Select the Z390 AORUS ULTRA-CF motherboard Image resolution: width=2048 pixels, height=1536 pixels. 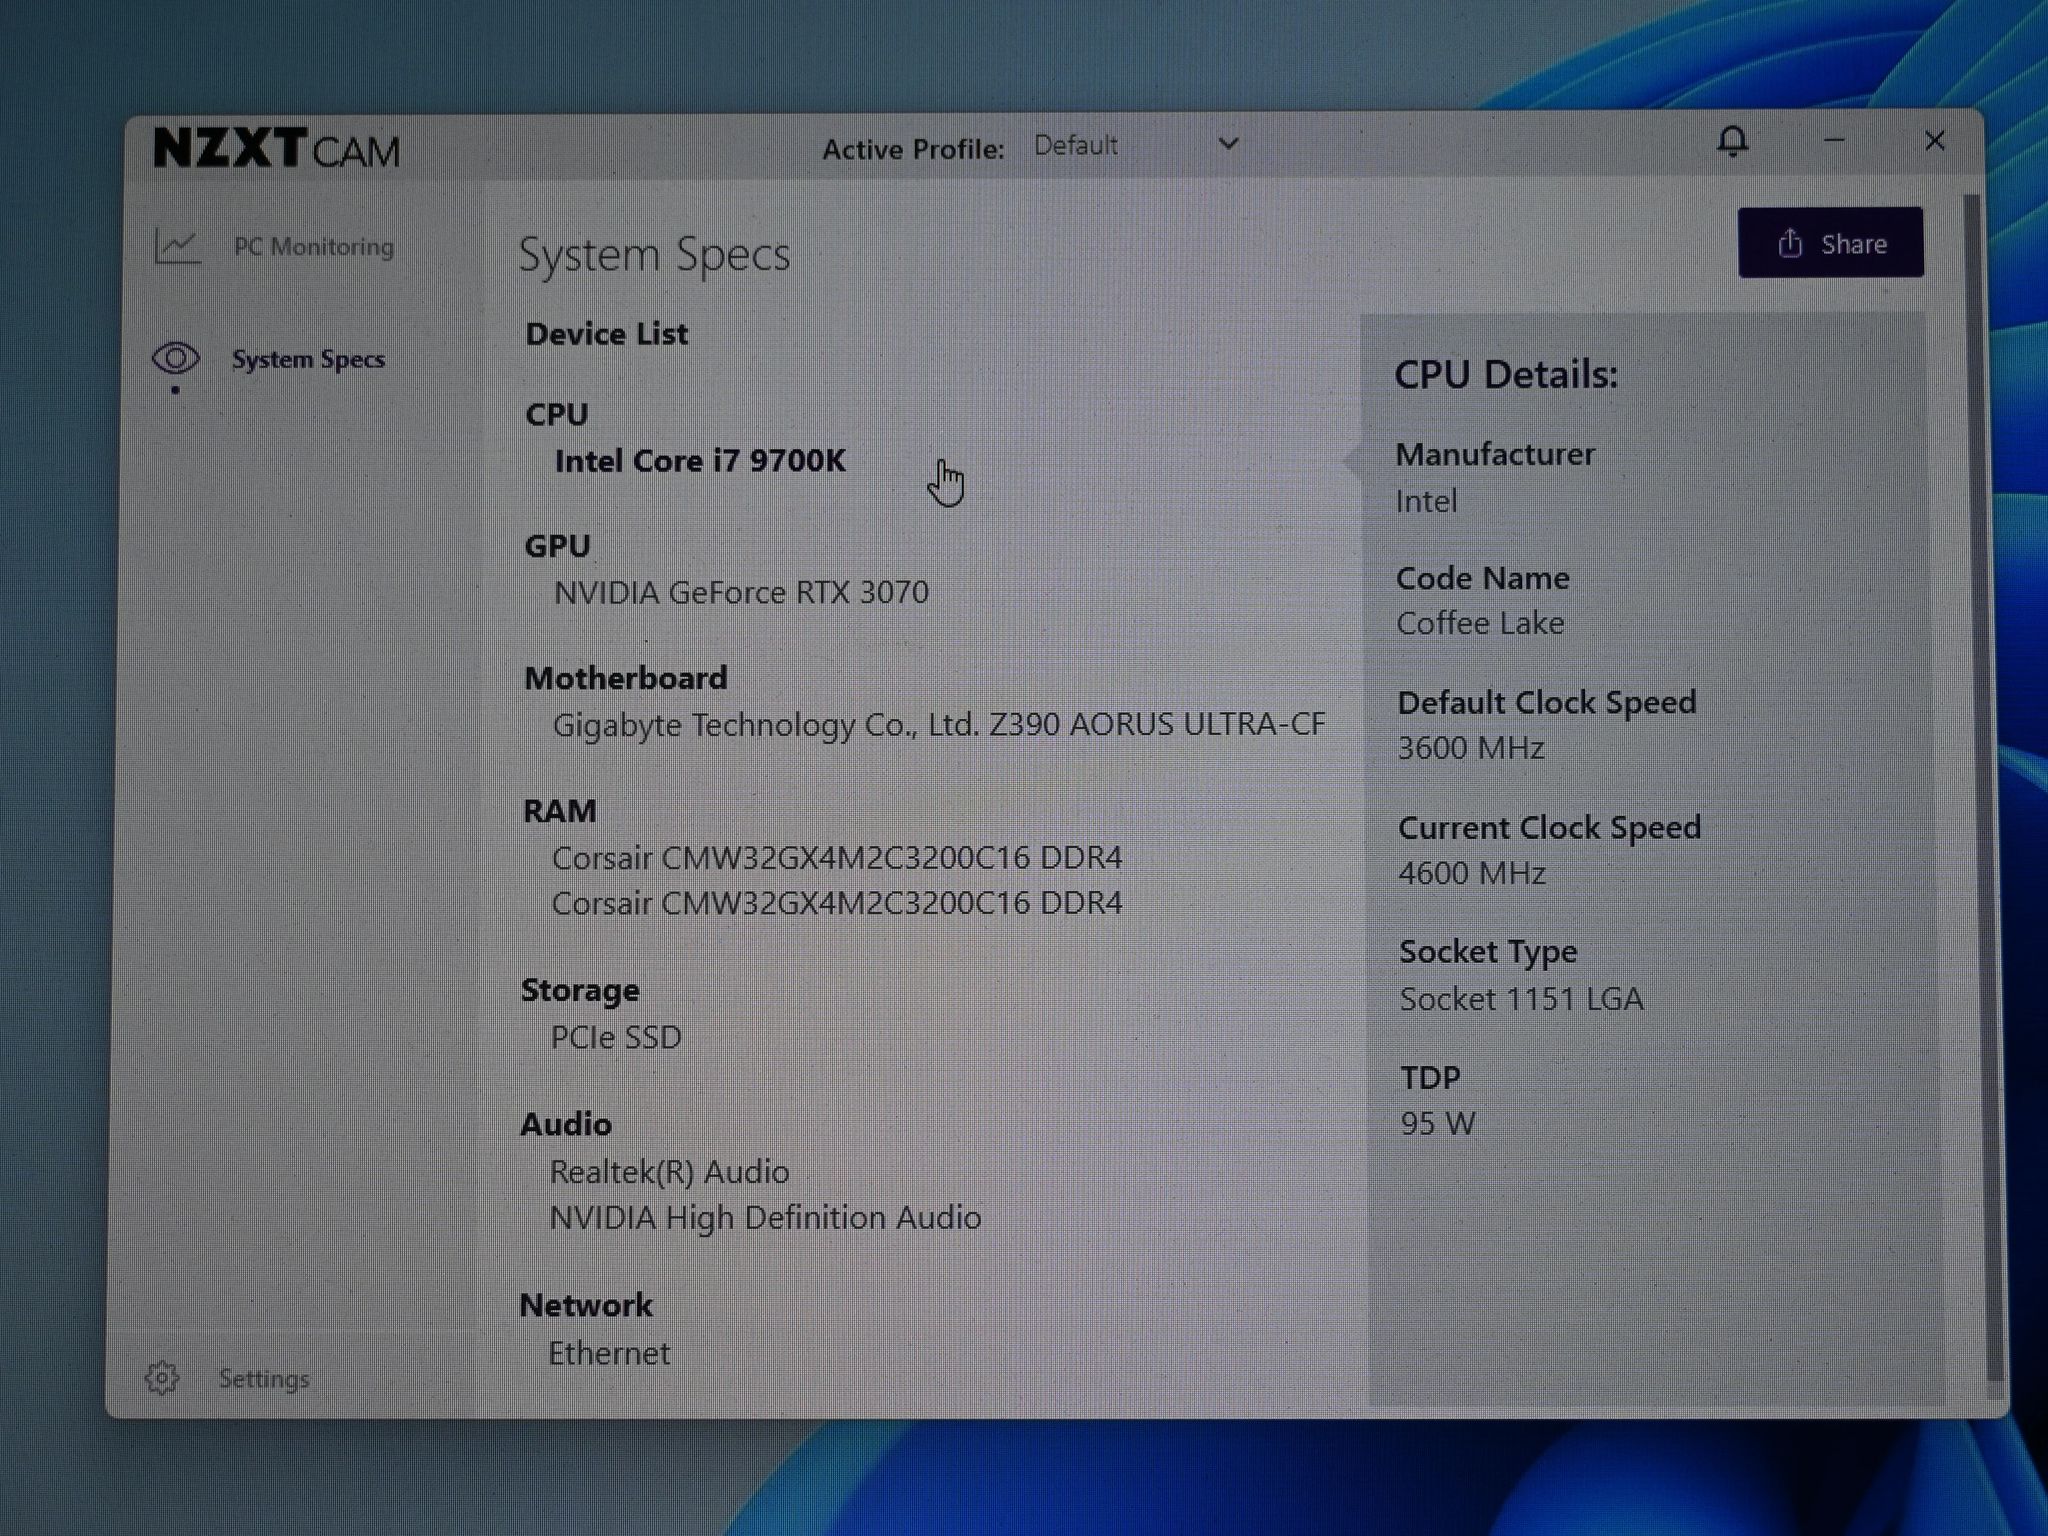[939, 724]
